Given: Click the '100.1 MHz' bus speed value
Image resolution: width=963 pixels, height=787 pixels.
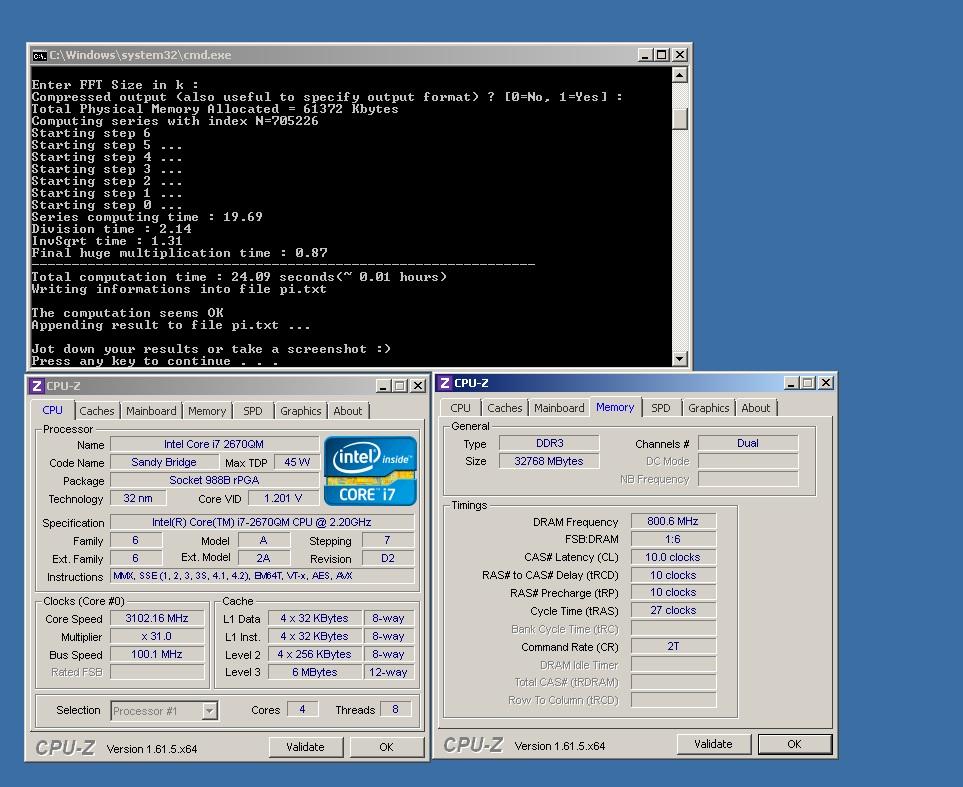Looking at the screenshot, I should (157, 654).
